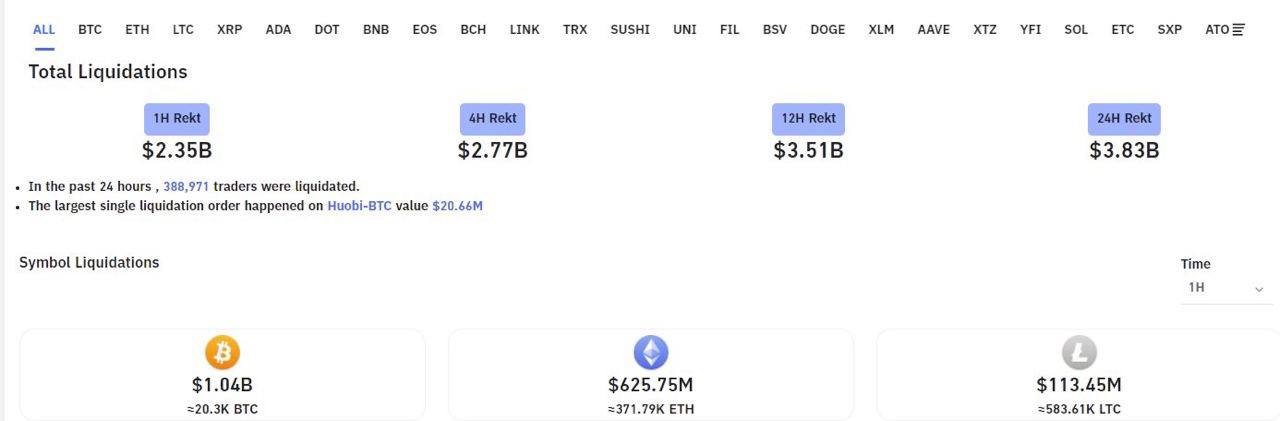Open the Huobi-BTC link

pyautogui.click(x=359, y=206)
